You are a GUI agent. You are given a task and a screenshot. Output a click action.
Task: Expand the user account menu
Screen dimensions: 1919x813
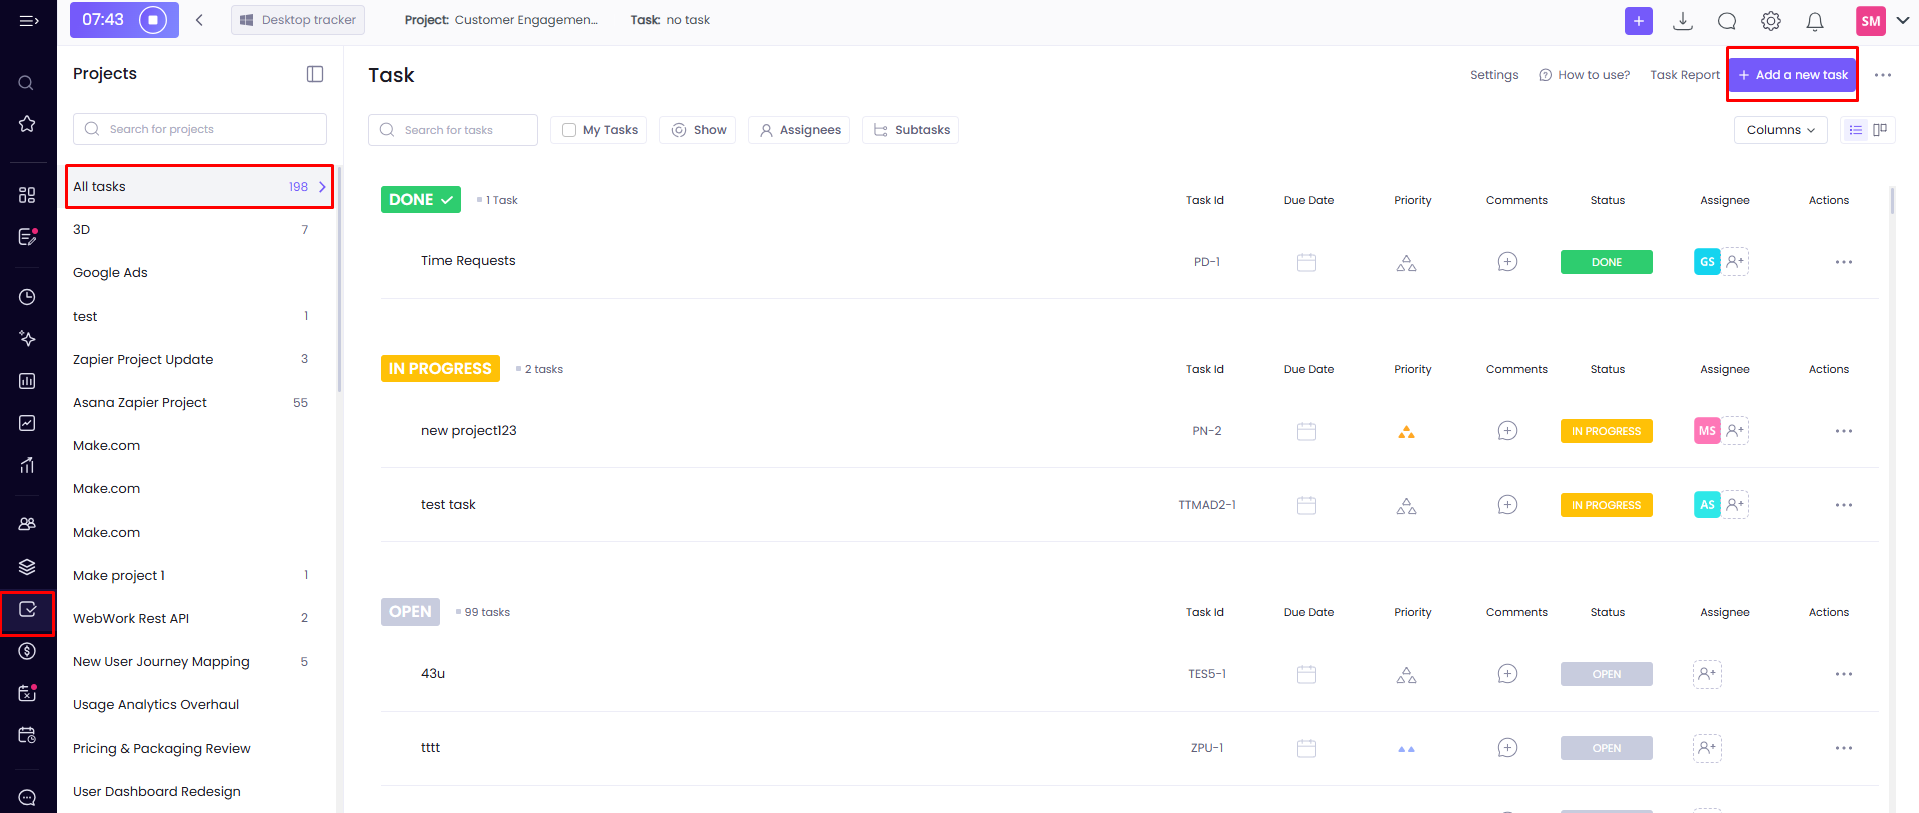pyautogui.click(x=1902, y=20)
